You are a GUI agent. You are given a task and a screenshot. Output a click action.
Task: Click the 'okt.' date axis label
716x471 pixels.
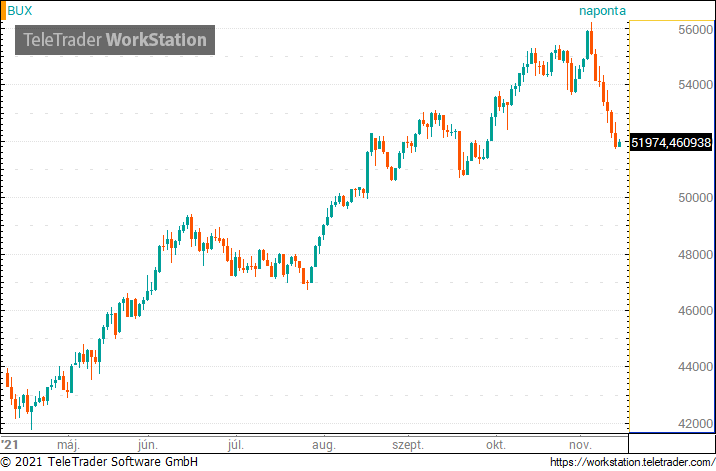(496, 445)
